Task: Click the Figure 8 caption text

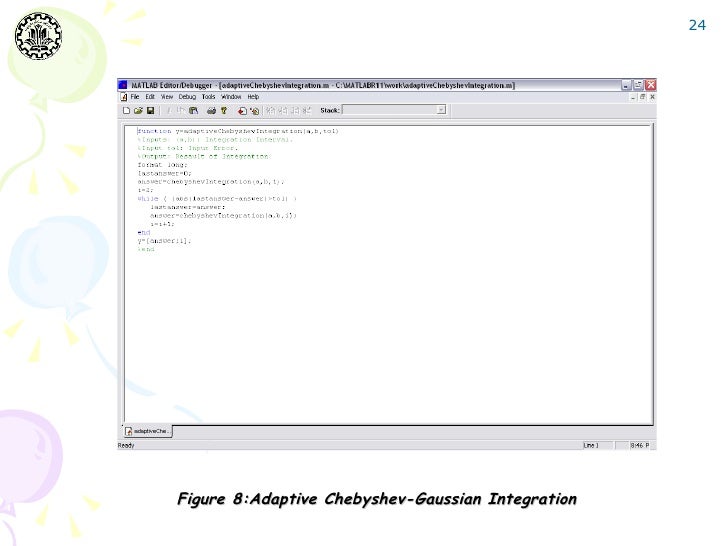Action: 377,499
